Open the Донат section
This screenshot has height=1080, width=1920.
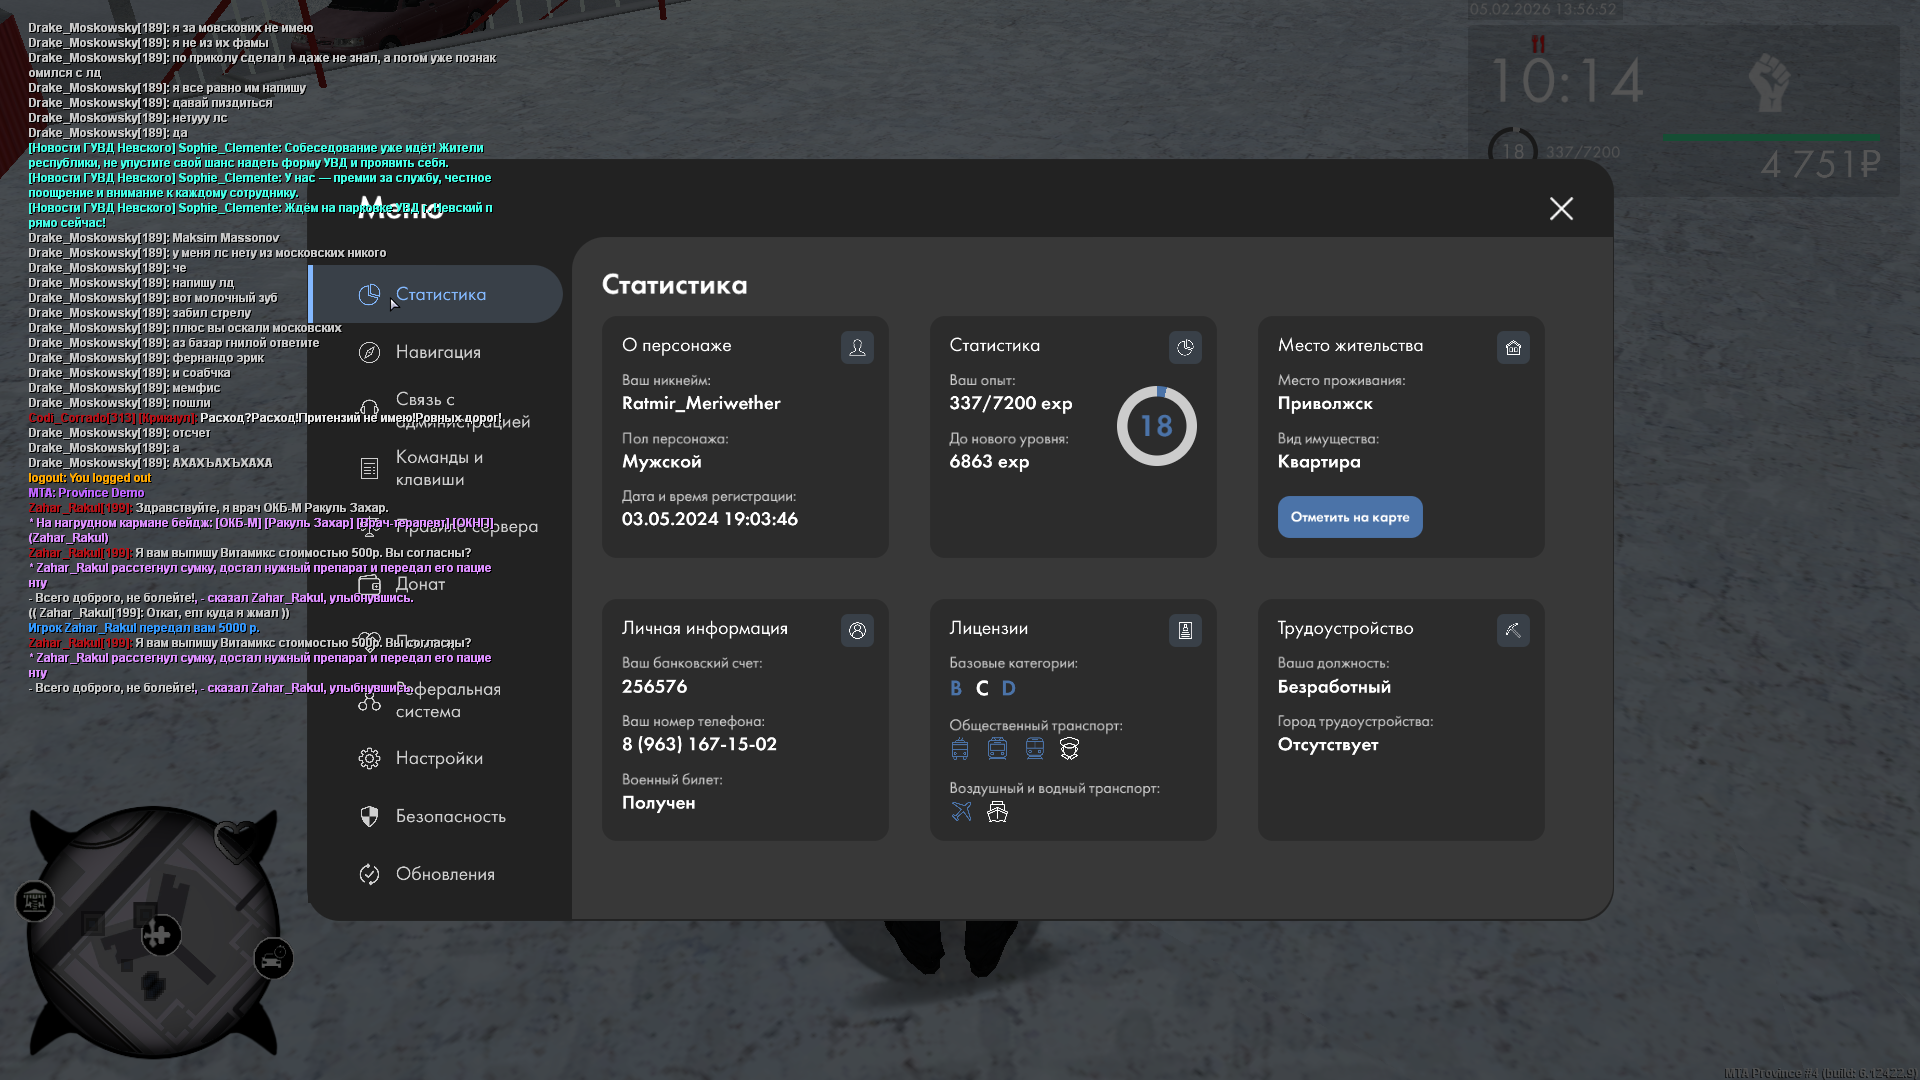coord(420,584)
